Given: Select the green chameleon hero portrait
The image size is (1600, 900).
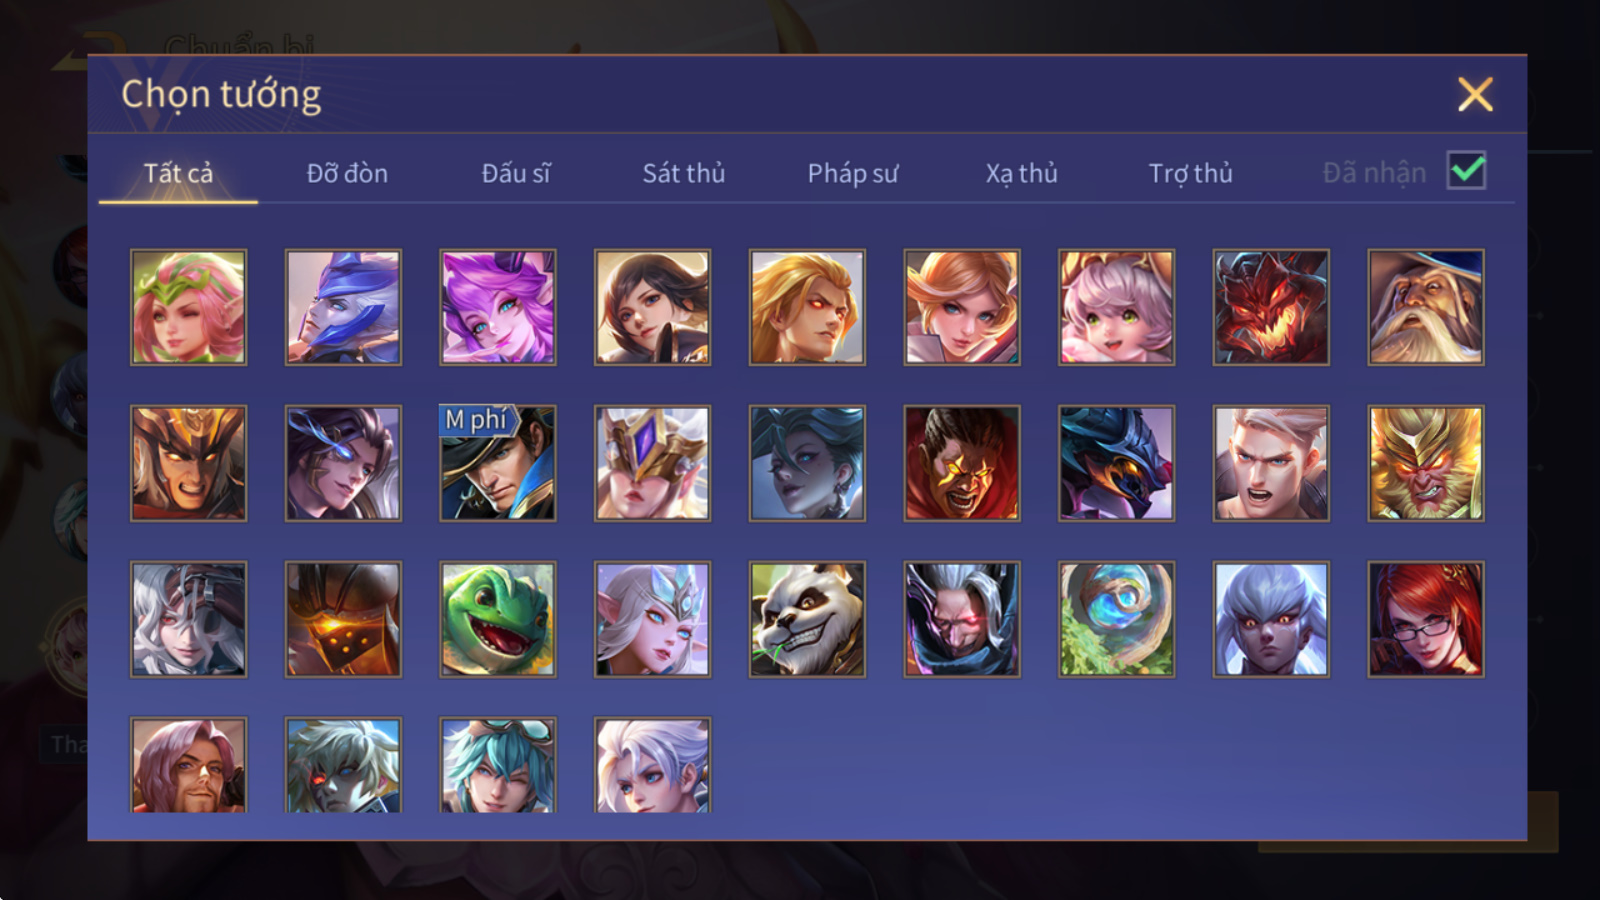Looking at the screenshot, I should (x=498, y=619).
